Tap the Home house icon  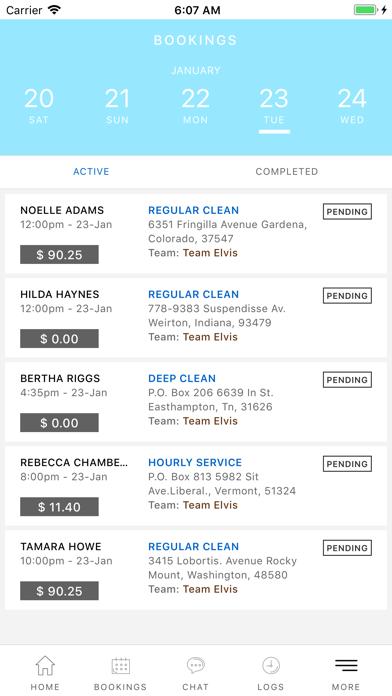click(45, 666)
